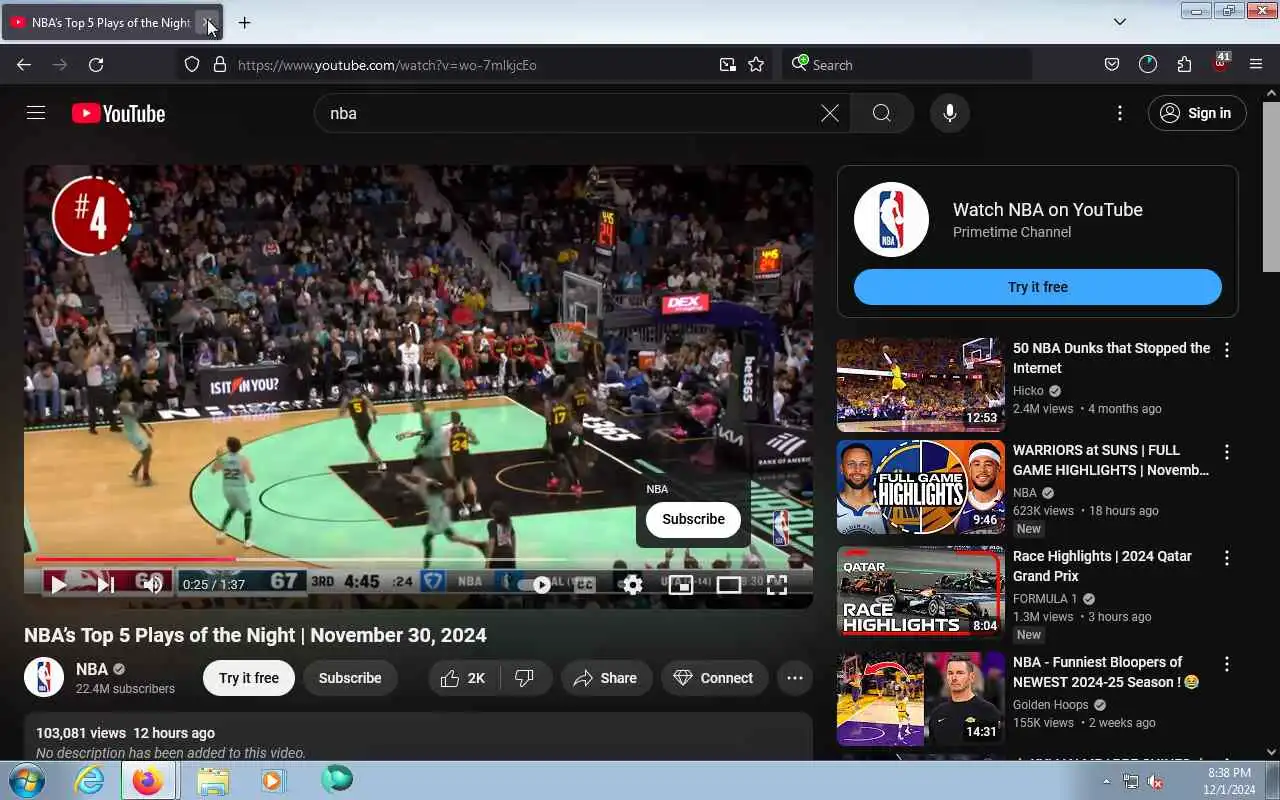Open the red extension icon with the 41 badge
This screenshot has height=800, width=1280.
click(1220, 63)
